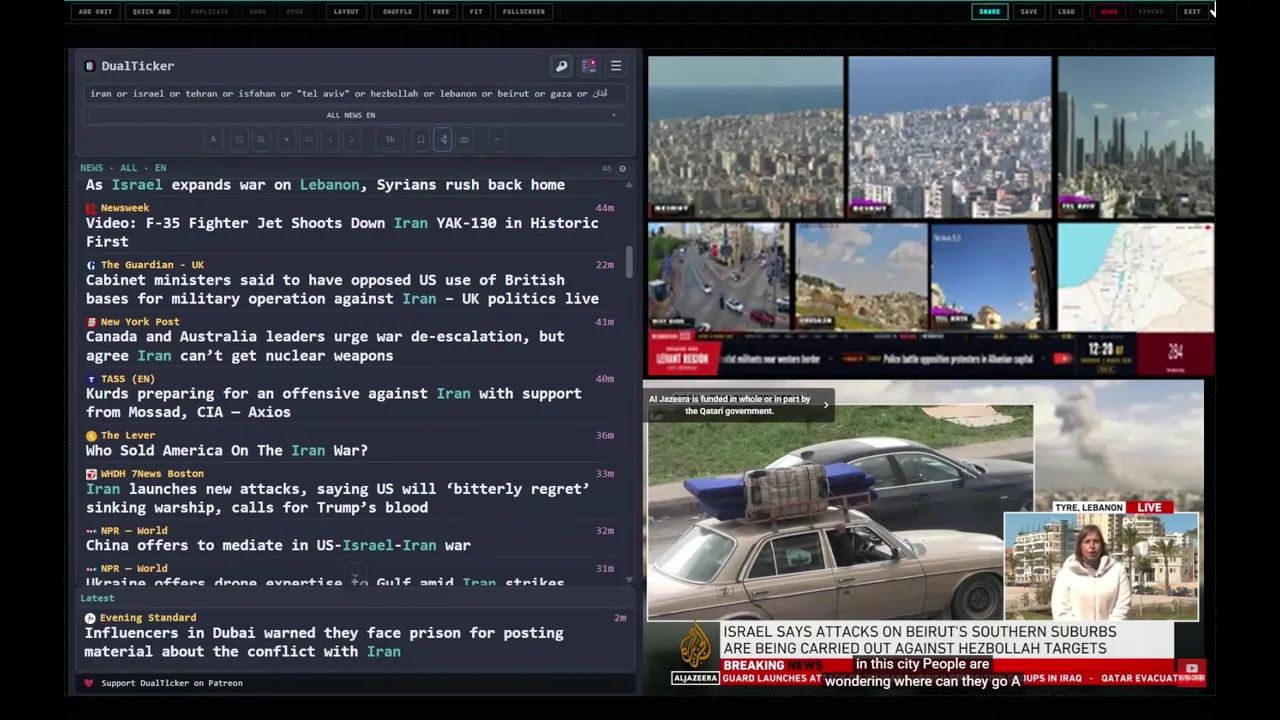1280x720 pixels.
Task: Click the heart icon next to Patreon
Action: pyautogui.click(x=88, y=683)
